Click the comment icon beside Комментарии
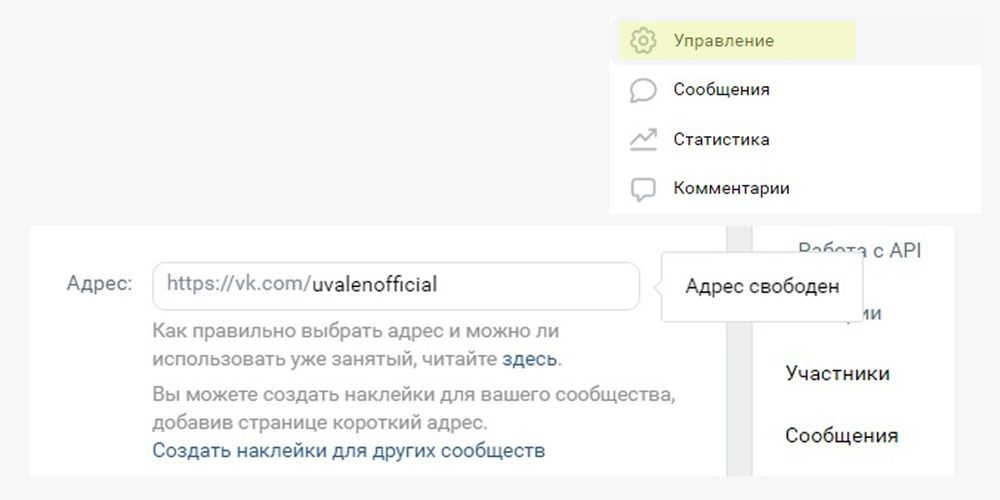The image size is (1000, 500). [643, 189]
